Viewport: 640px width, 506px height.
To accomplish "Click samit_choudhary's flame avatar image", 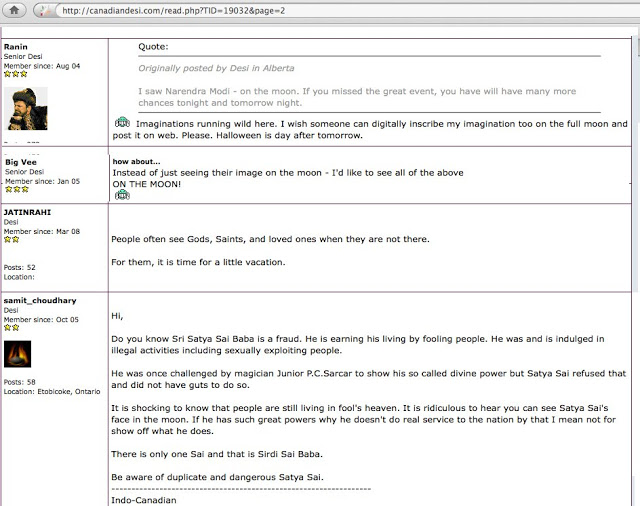I will click(x=18, y=354).
